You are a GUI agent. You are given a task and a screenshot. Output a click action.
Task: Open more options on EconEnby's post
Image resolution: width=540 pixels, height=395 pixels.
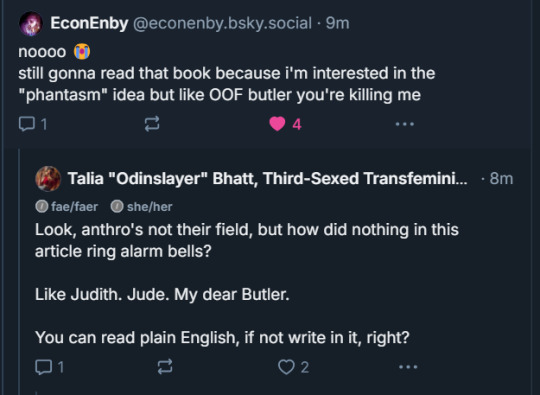pos(405,124)
